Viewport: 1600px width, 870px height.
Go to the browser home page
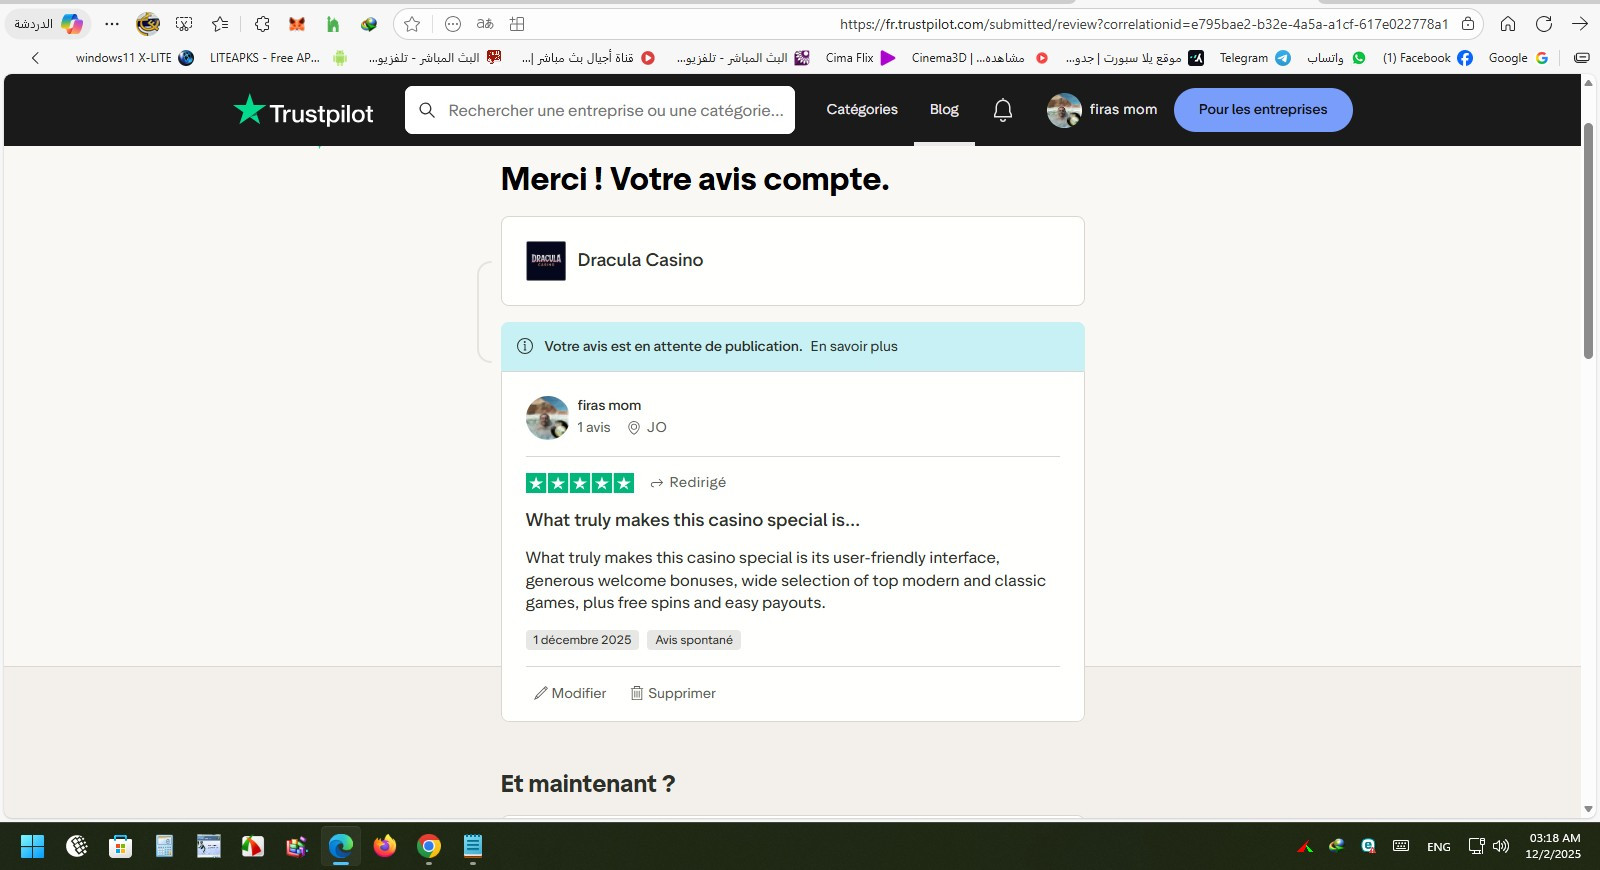(x=1508, y=24)
